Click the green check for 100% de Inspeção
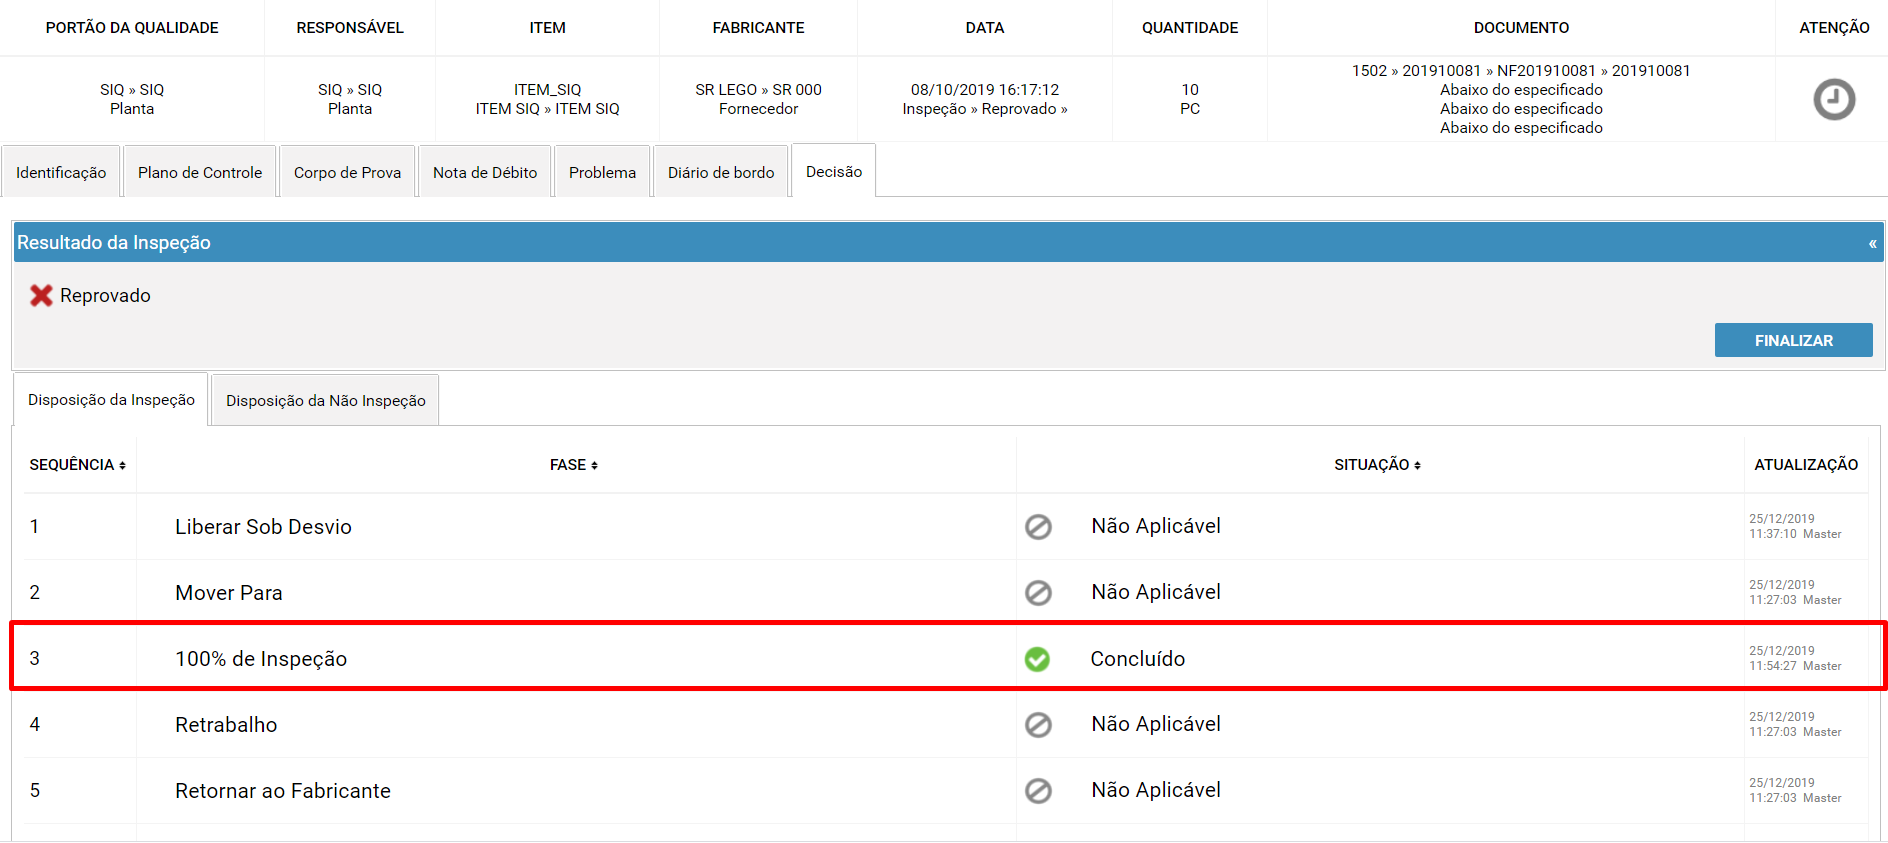 [x=1037, y=659]
